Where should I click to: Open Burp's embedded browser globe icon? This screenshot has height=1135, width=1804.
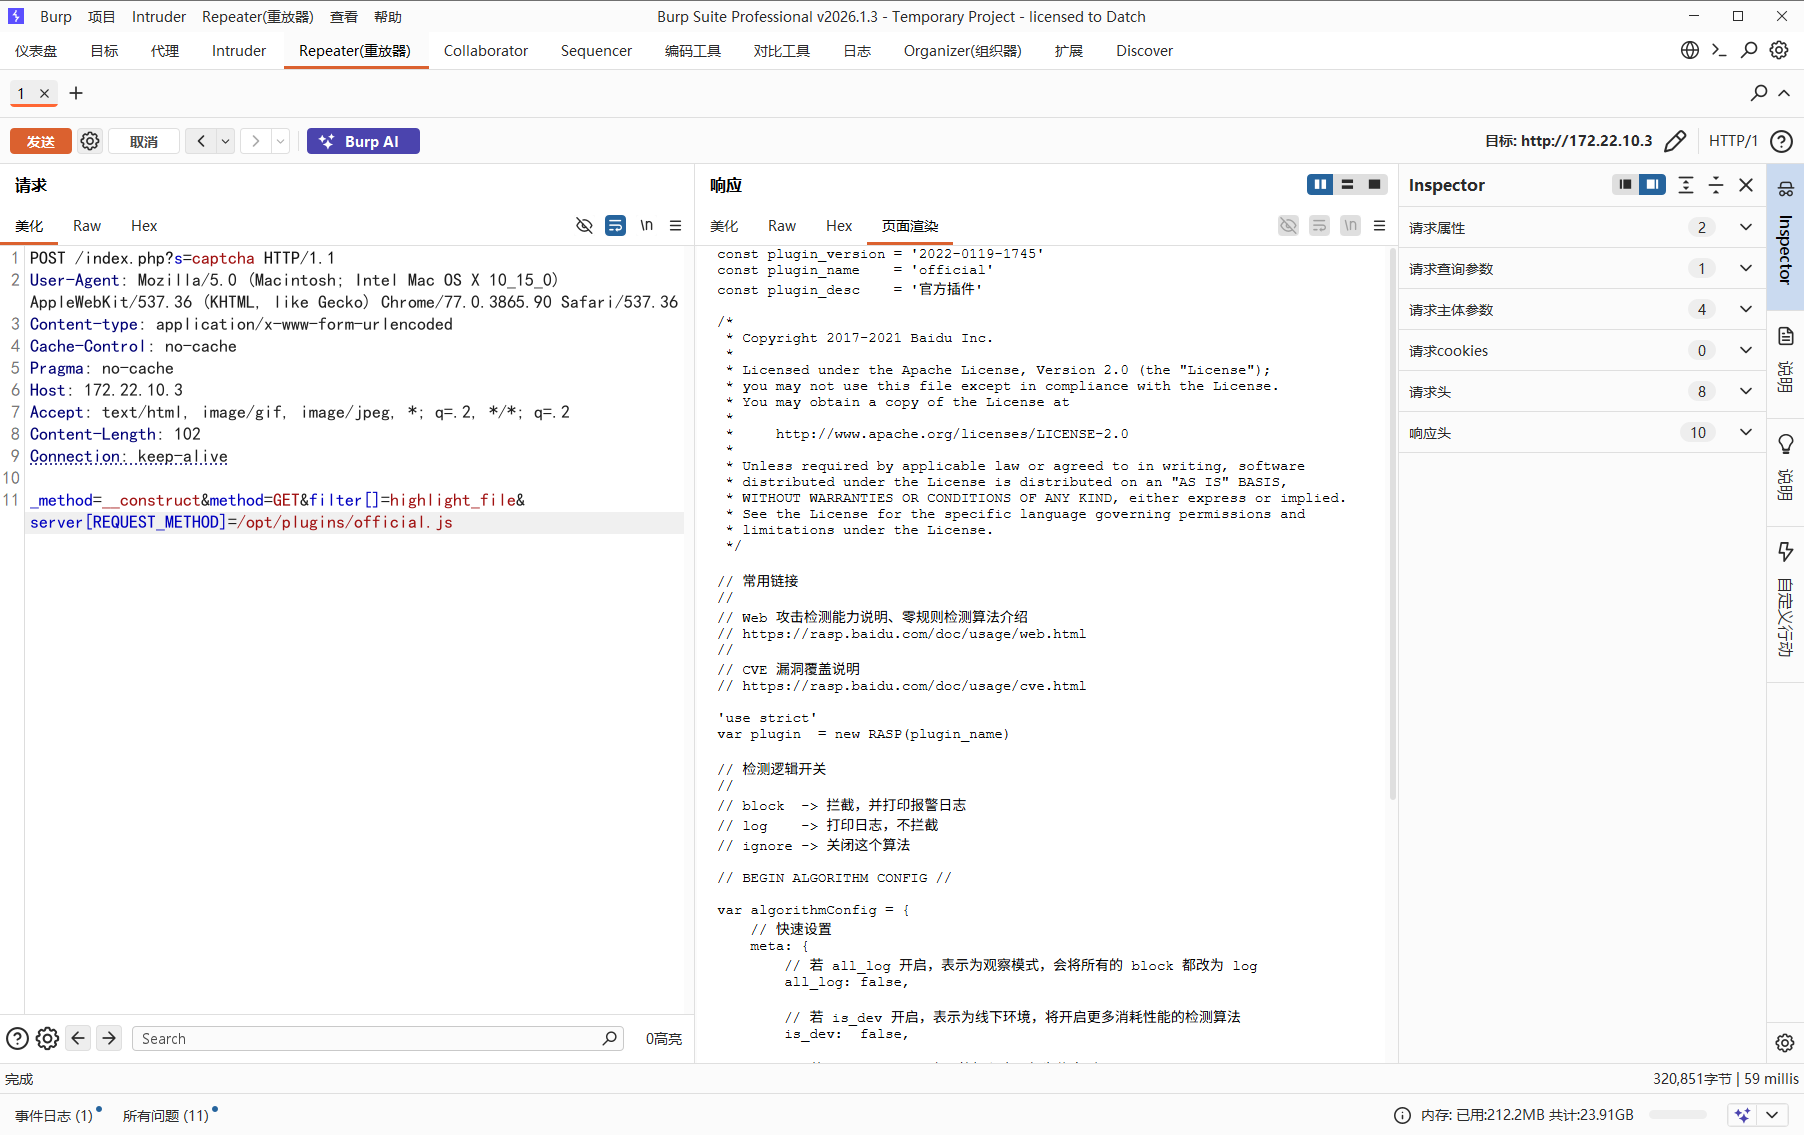click(x=1690, y=50)
